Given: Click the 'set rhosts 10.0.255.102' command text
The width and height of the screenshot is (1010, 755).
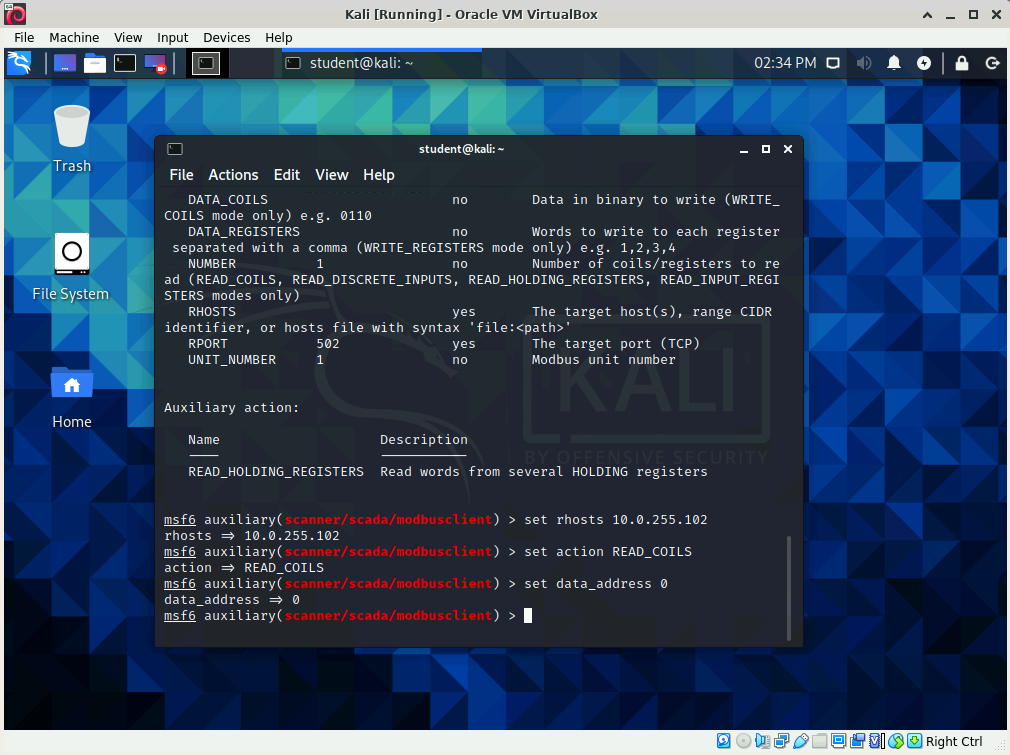Looking at the screenshot, I should [x=616, y=520].
